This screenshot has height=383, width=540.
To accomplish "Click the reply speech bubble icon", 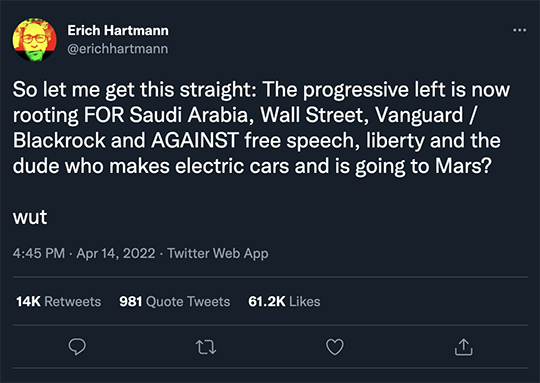I will [77, 347].
